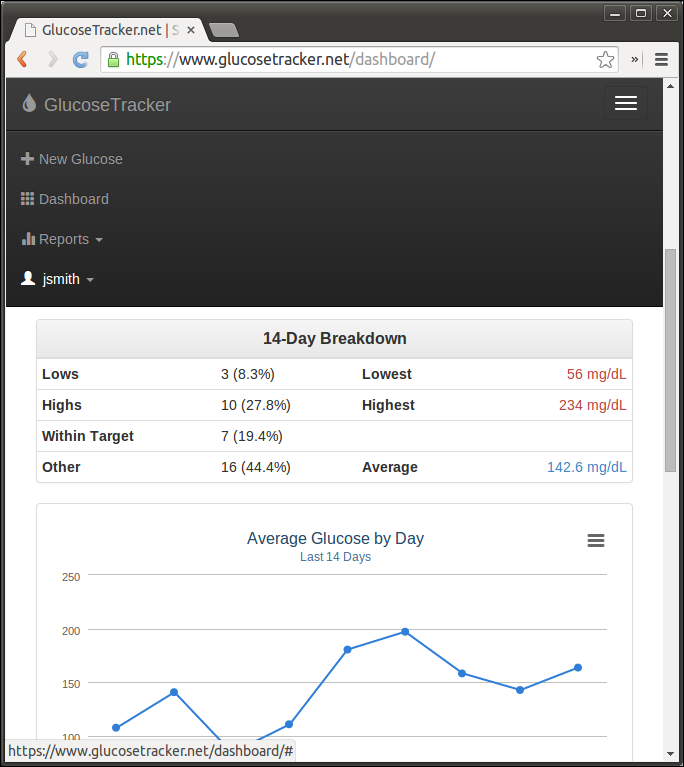Click Within Target count 7 (19.4%)
Screen dimensions: 684x767
[x=251, y=436]
